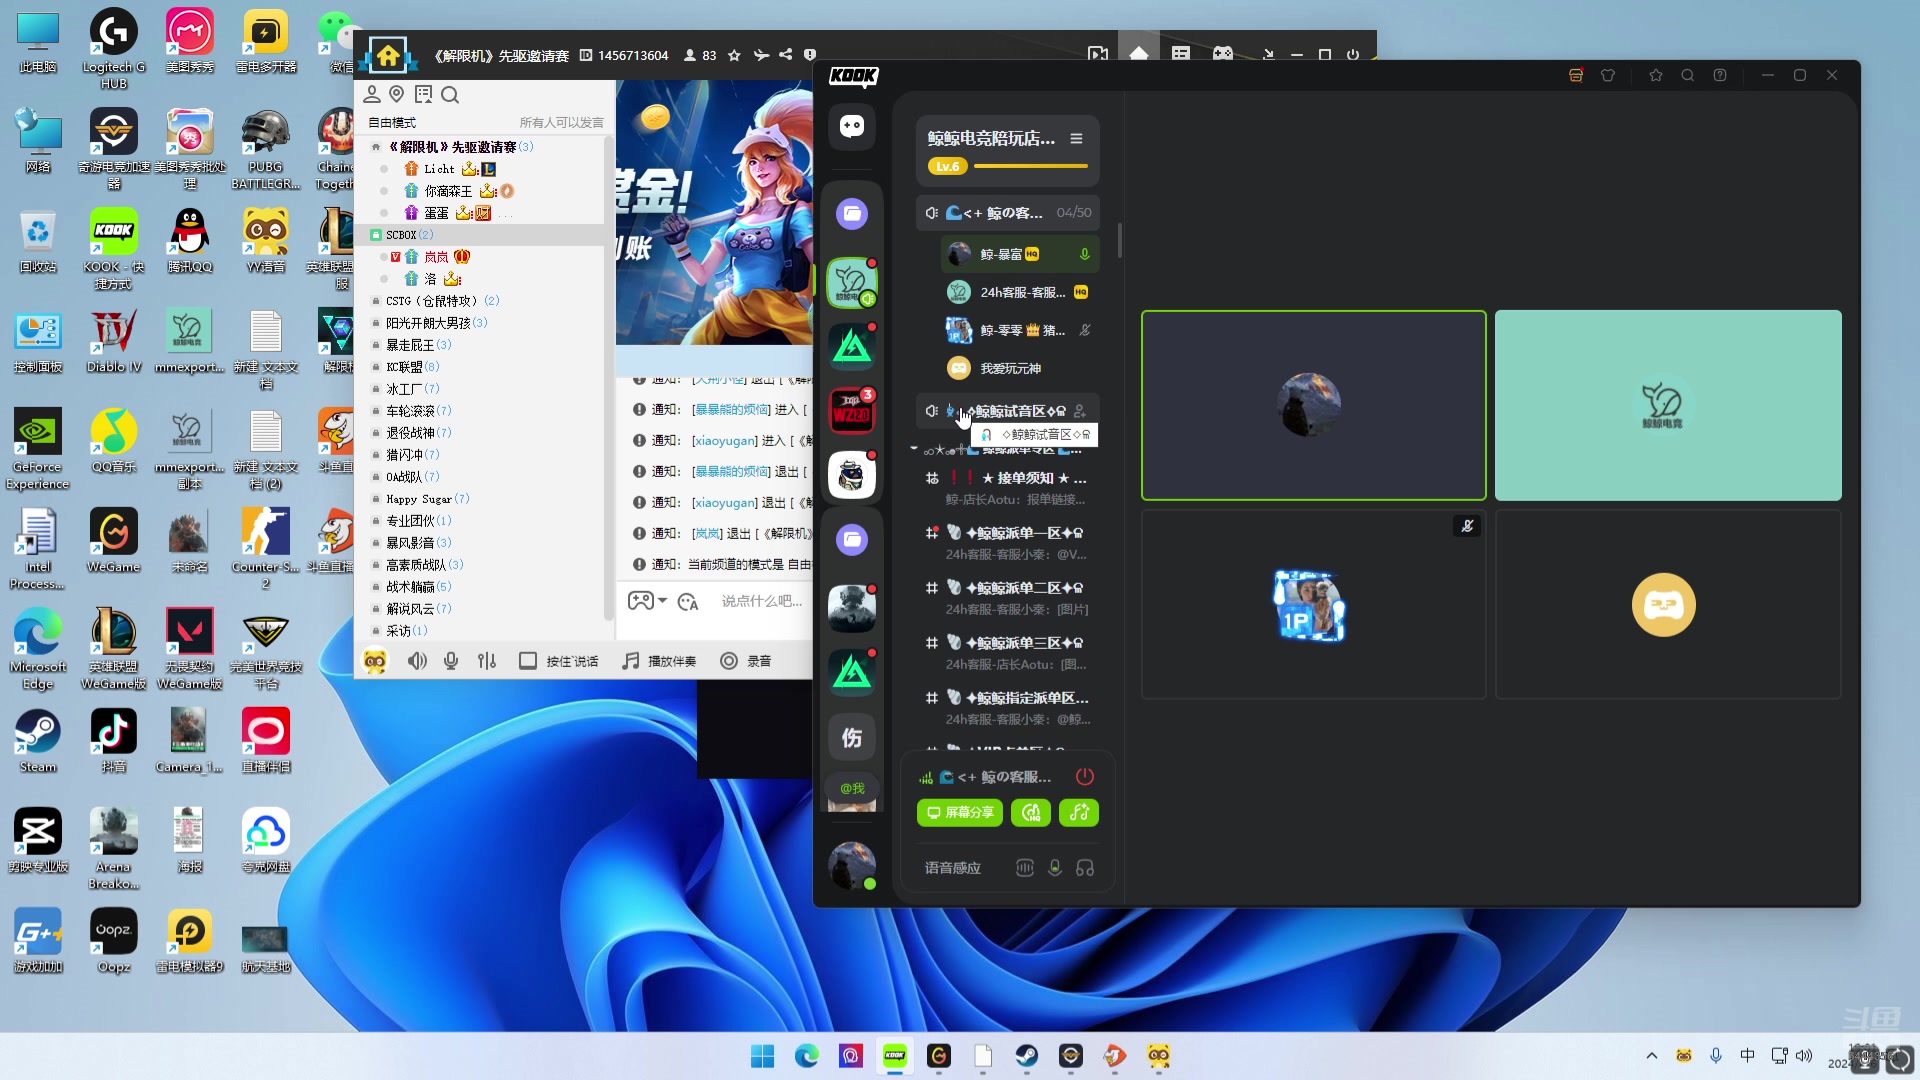The height and width of the screenshot is (1080, 1920).
Task: Toggle KOOK headphone deafen icon
Action: 1085,868
